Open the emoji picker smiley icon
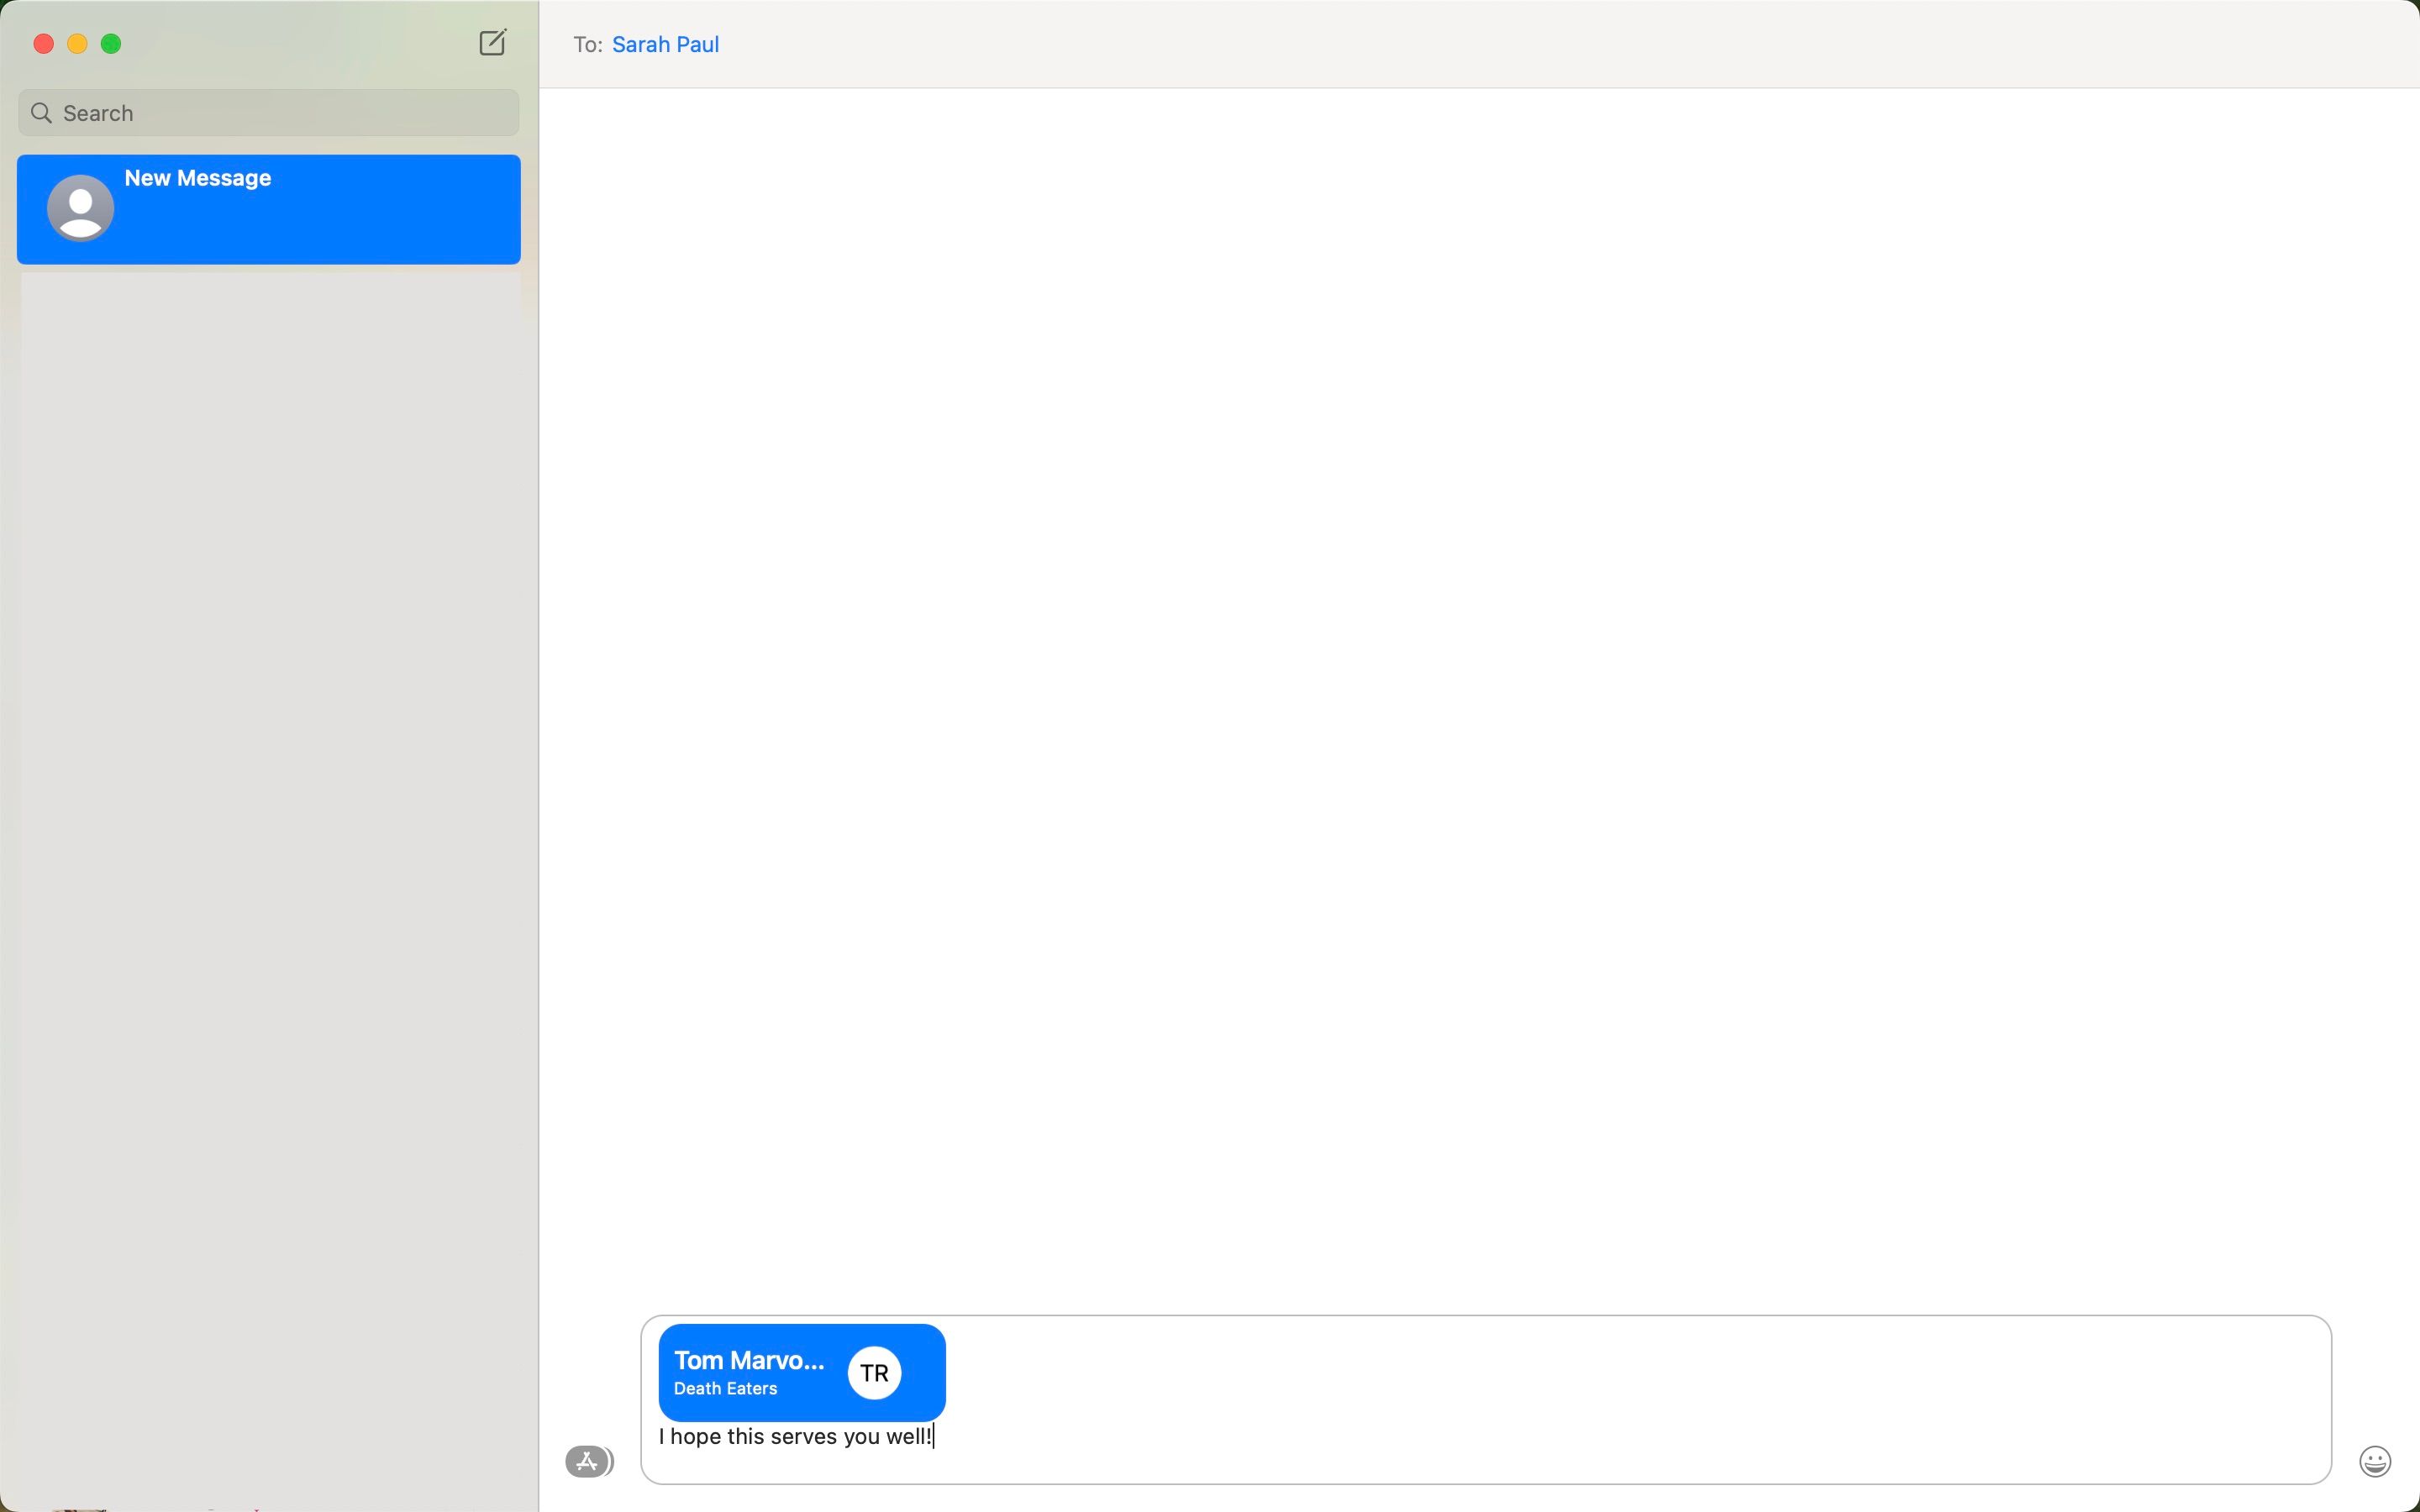The width and height of the screenshot is (2420, 1512). coord(2374,1461)
